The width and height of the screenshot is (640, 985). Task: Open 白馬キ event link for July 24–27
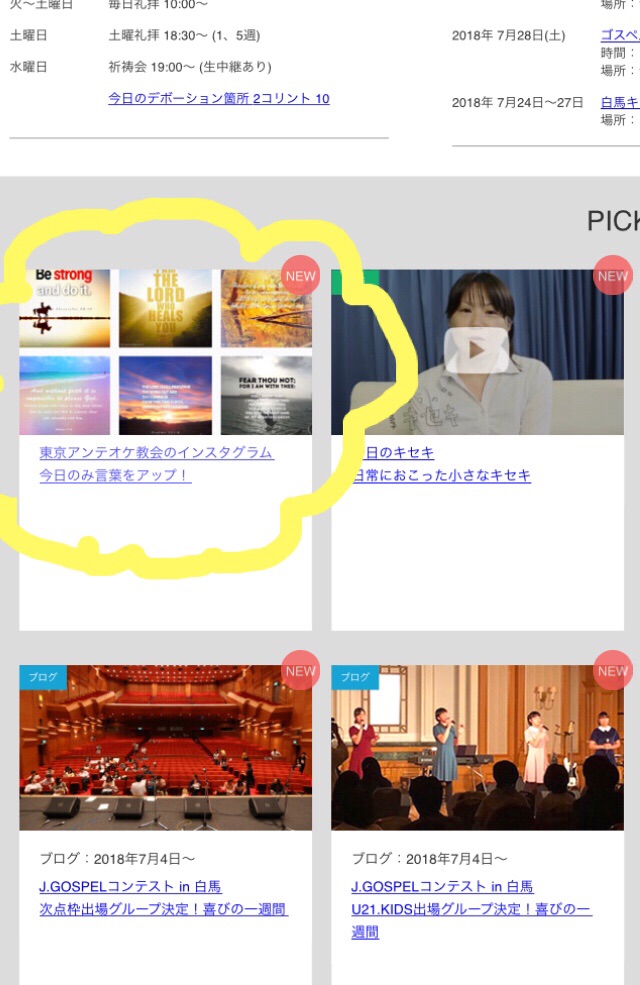620,102
